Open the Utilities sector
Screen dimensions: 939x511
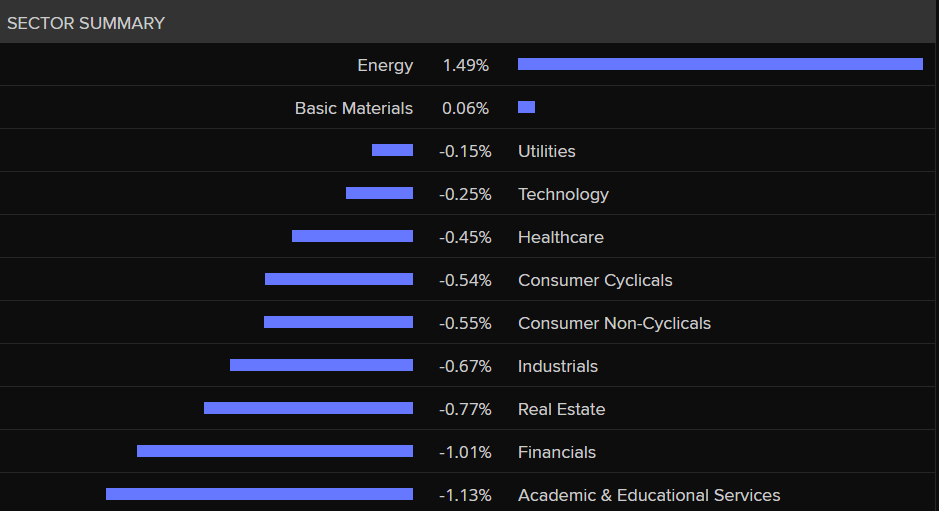coord(547,151)
